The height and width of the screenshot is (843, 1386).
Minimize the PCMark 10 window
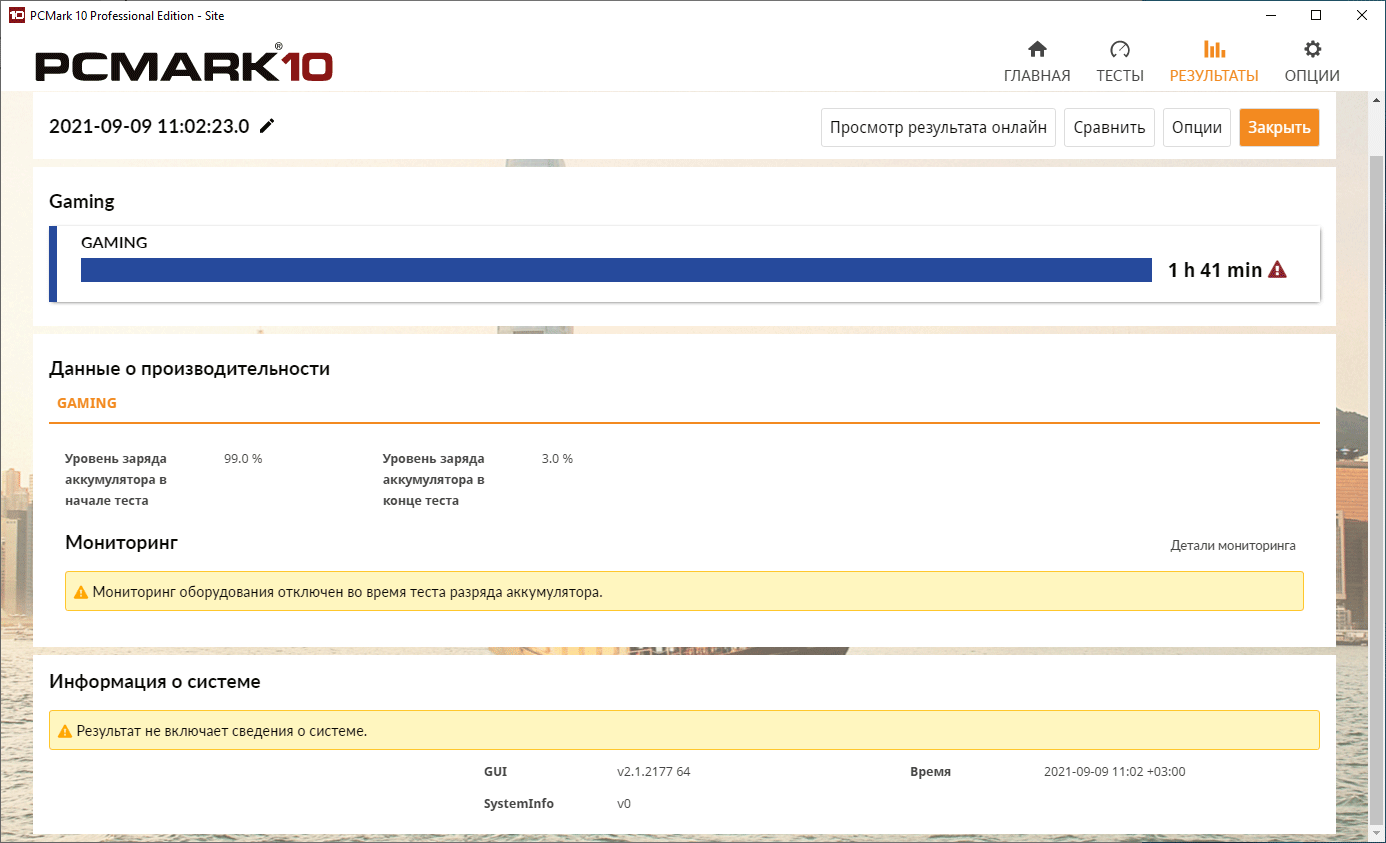point(1271,16)
